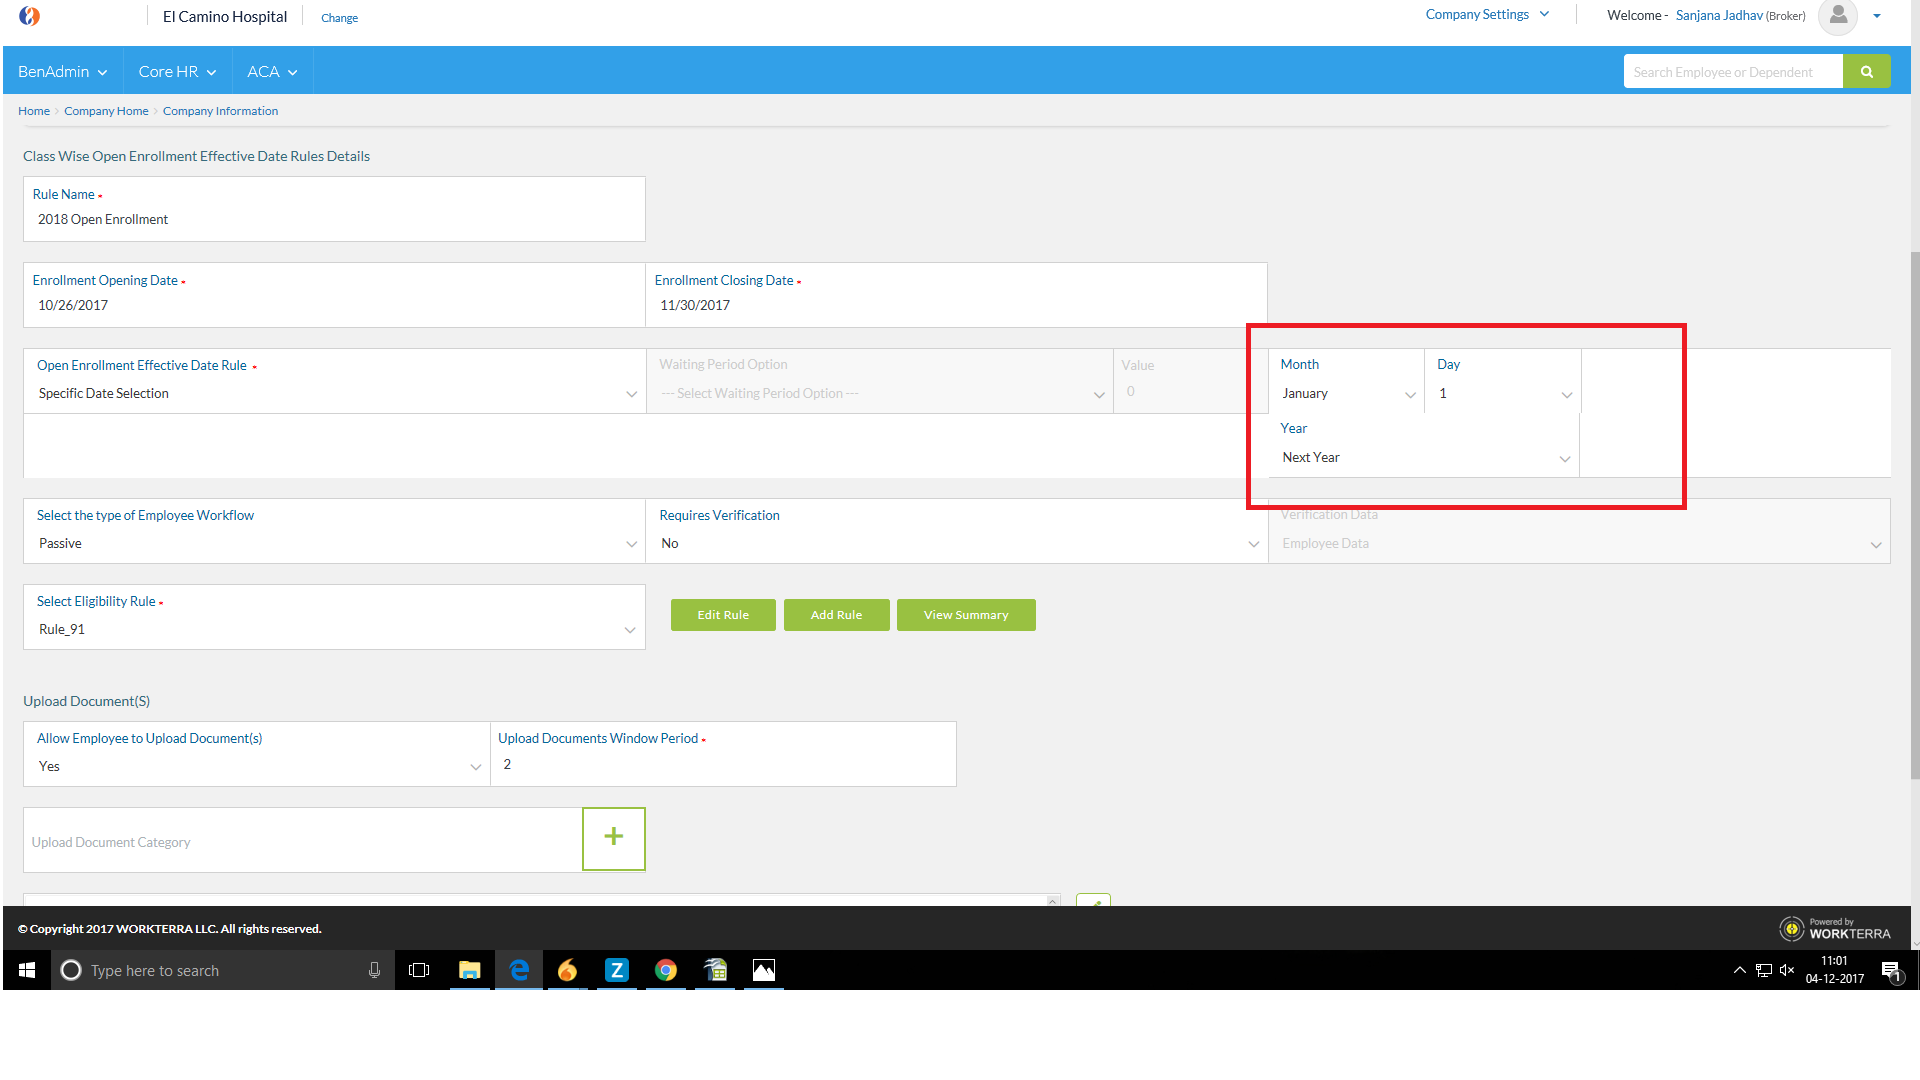Image resolution: width=1920 pixels, height=1080 pixels.
Task: Click the microphone icon in the search bar
Action: pos(375,970)
